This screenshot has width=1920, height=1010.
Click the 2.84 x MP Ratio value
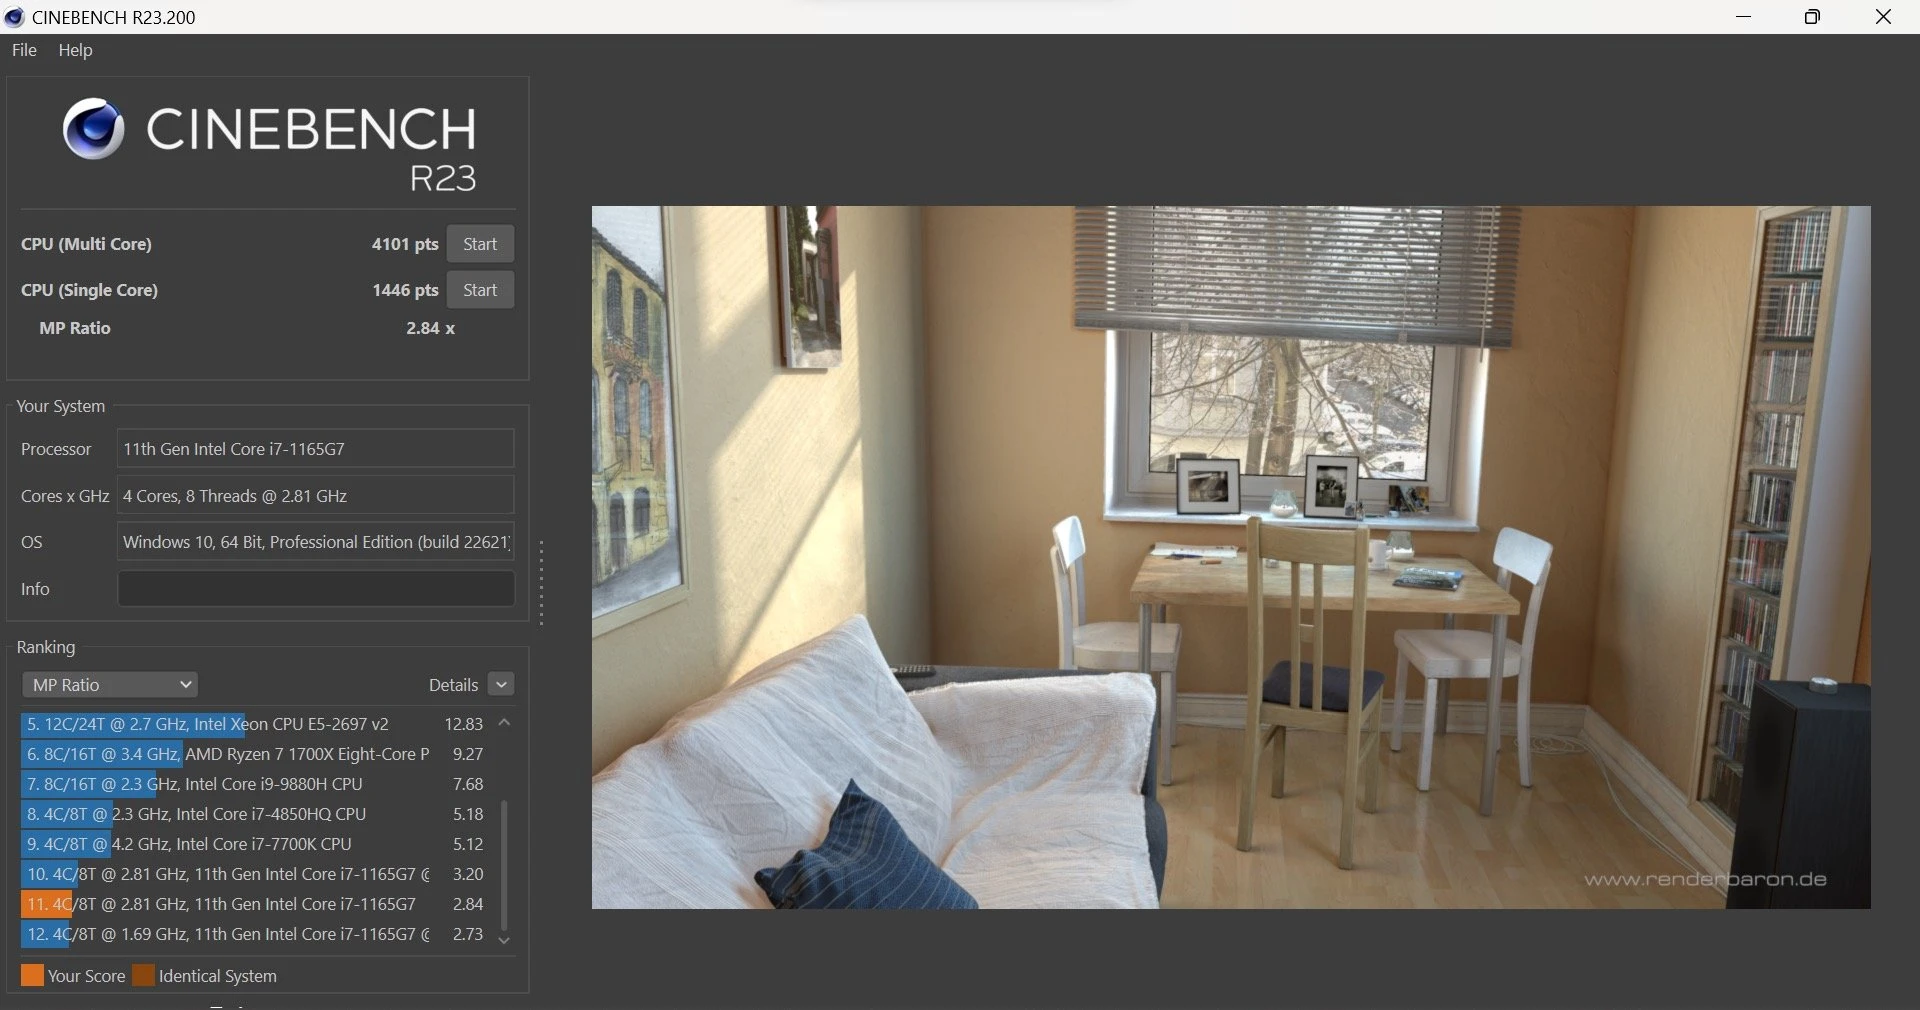430,328
